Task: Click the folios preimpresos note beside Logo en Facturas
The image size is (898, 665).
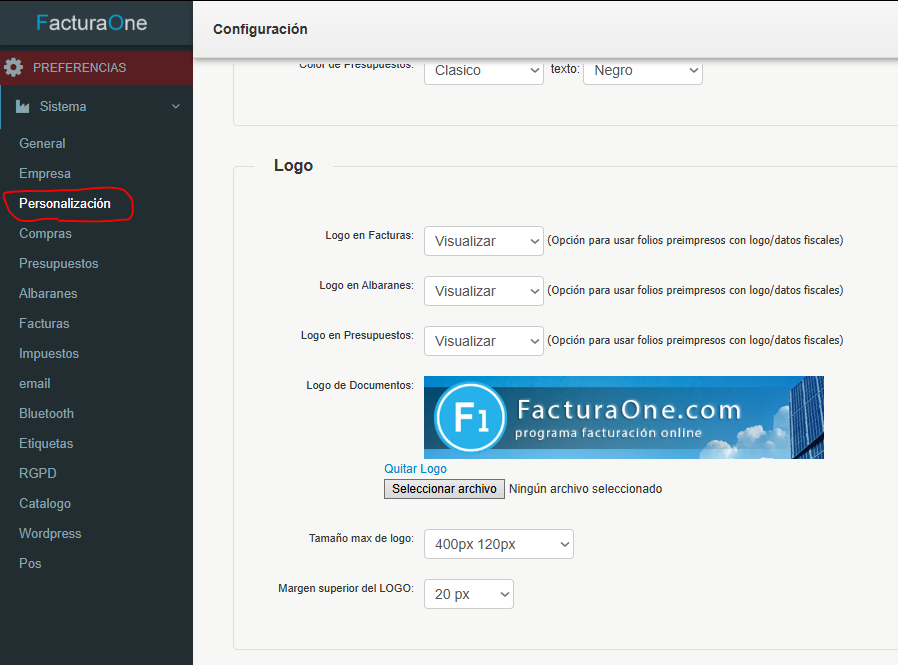Action: pyautogui.click(x=695, y=241)
